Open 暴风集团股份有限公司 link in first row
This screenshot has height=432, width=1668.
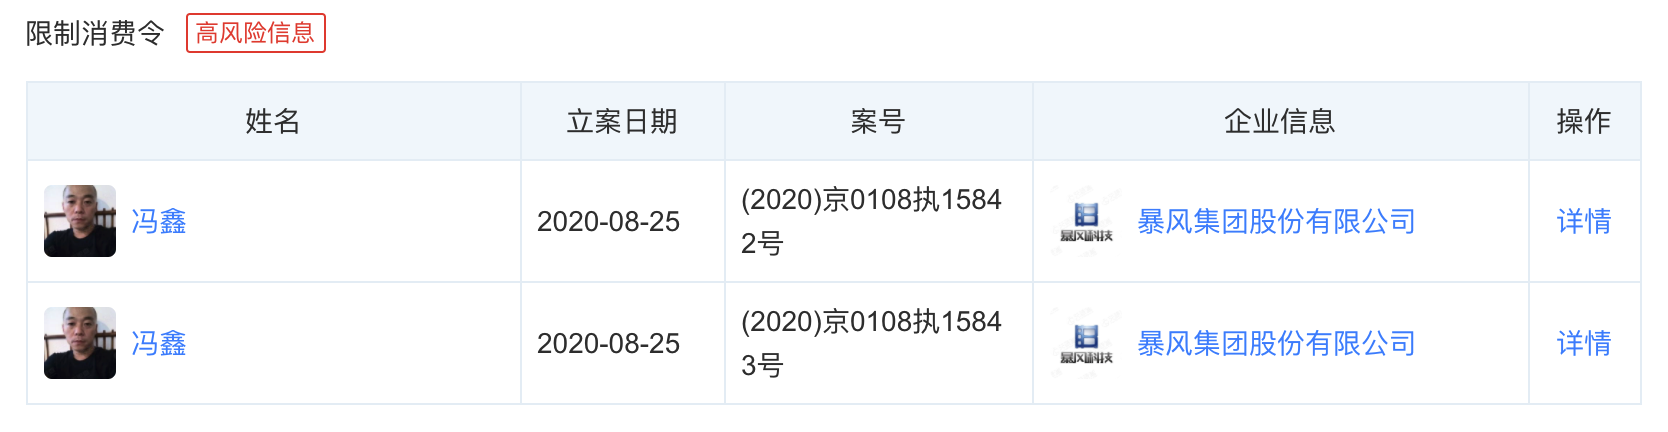(1276, 221)
